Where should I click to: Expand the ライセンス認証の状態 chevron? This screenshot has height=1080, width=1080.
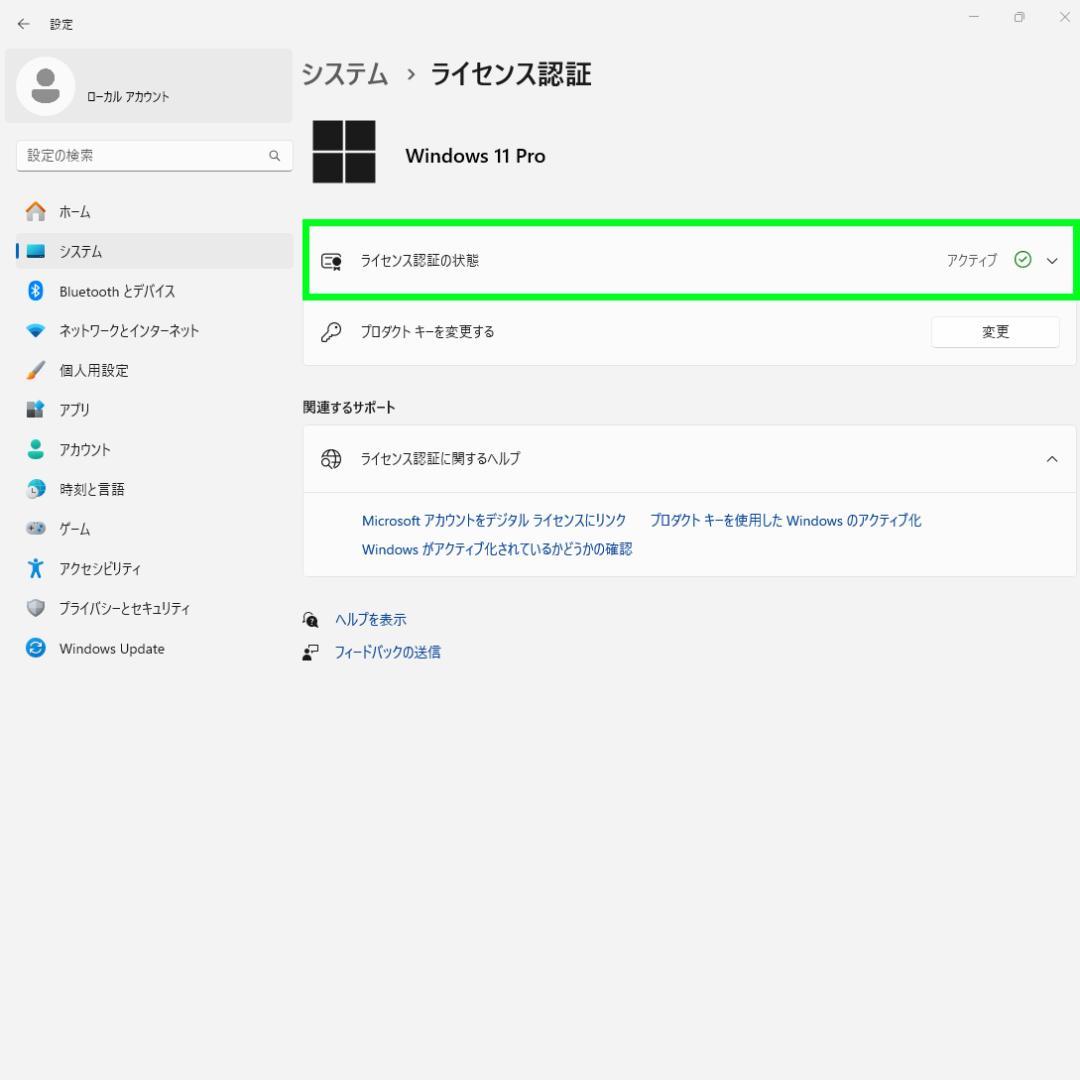[1052, 261]
